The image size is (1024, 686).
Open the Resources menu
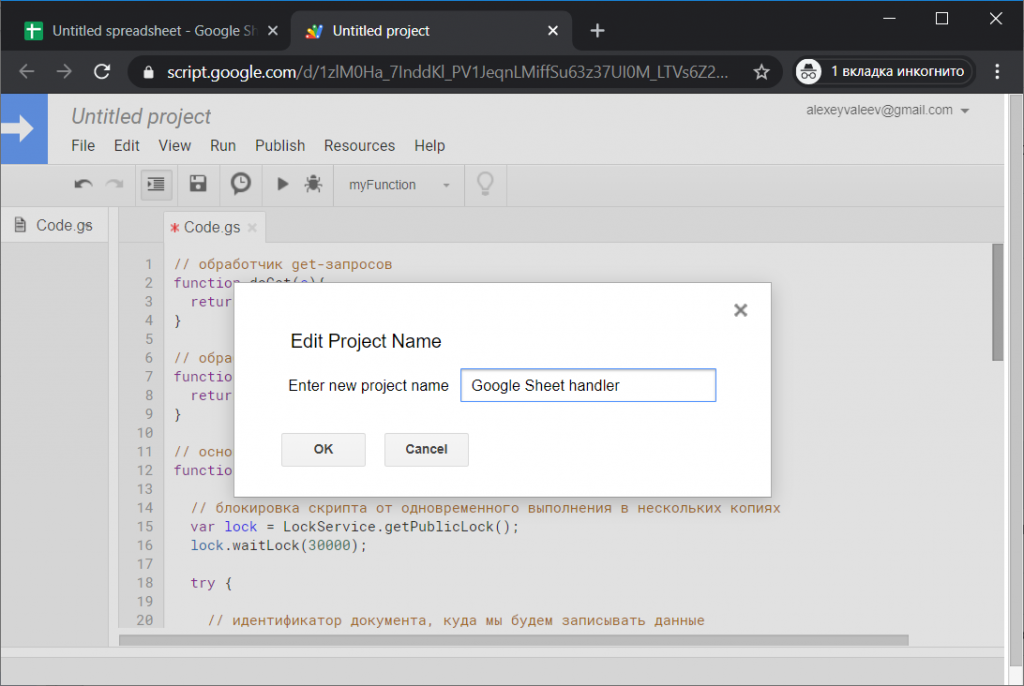coord(359,145)
